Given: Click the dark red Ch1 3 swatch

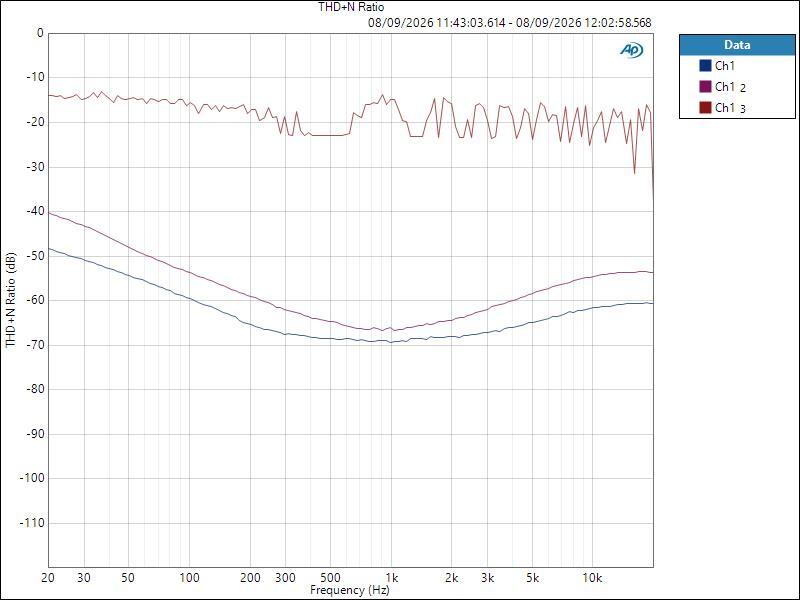Looking at the screenshot, I should pyautogui.click(x=705, y=108).
